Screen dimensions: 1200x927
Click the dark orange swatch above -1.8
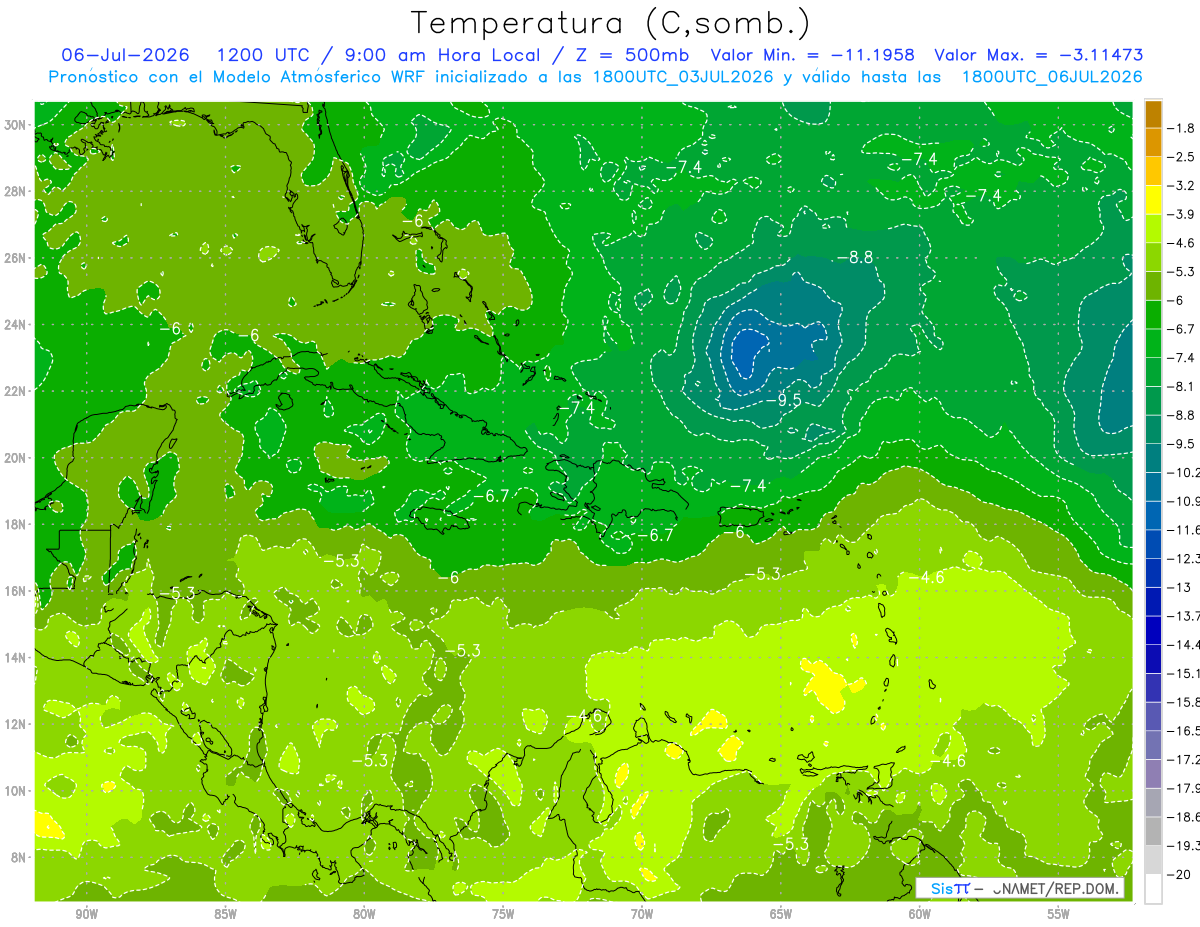1153,115
